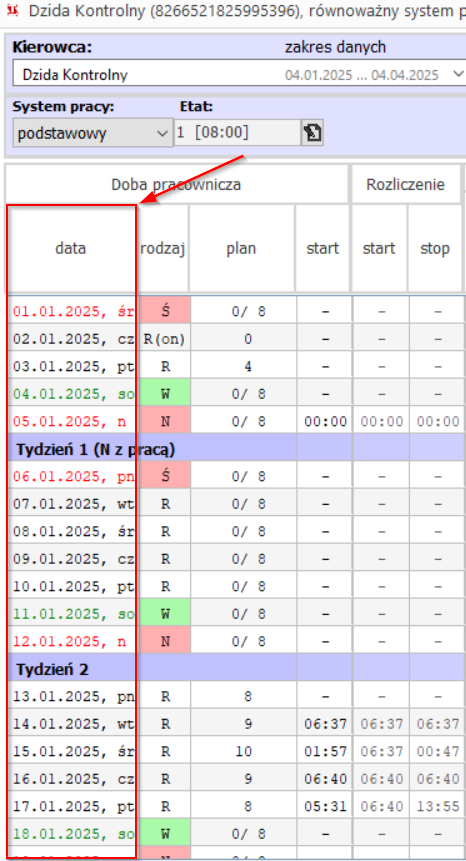Select the R(on) cell for 02.01.2025
466x861 pixels.
tap(164, 339)
